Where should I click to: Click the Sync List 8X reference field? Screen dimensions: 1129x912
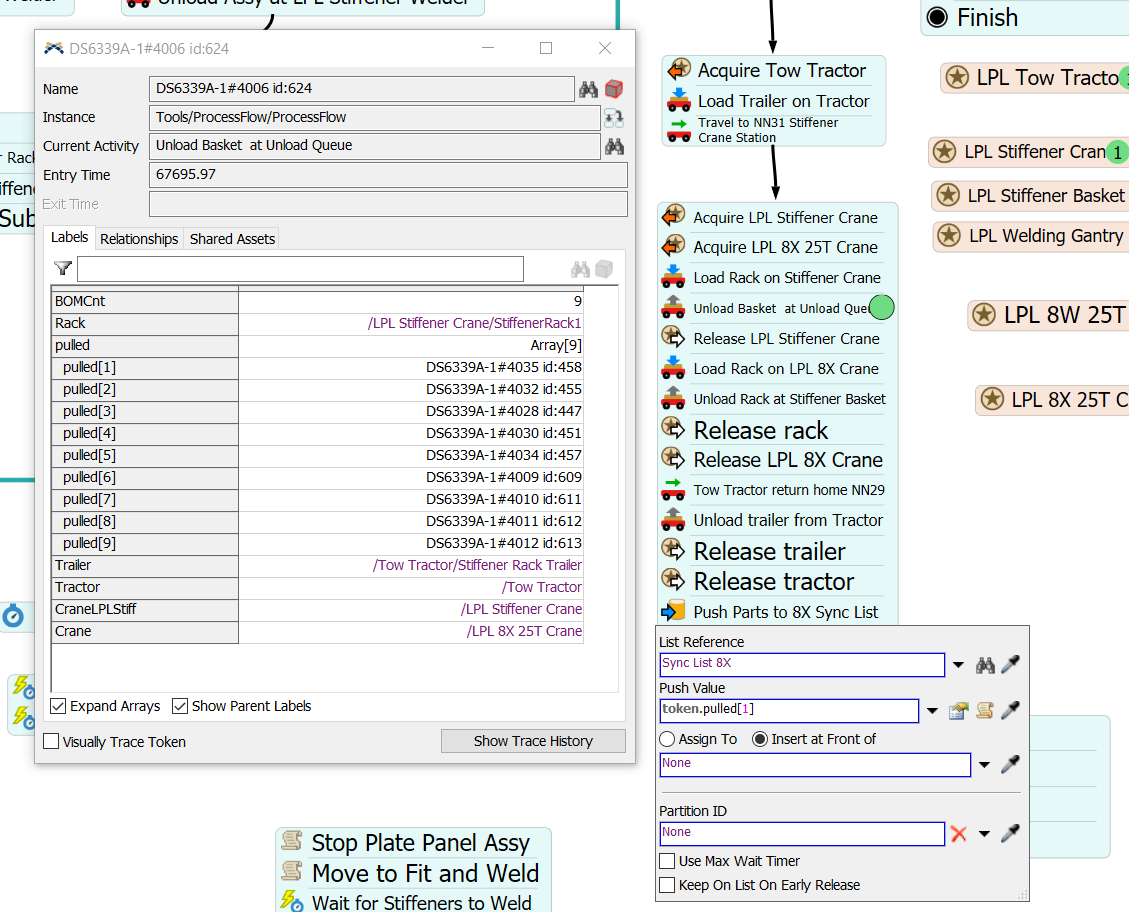click(802, 664)
